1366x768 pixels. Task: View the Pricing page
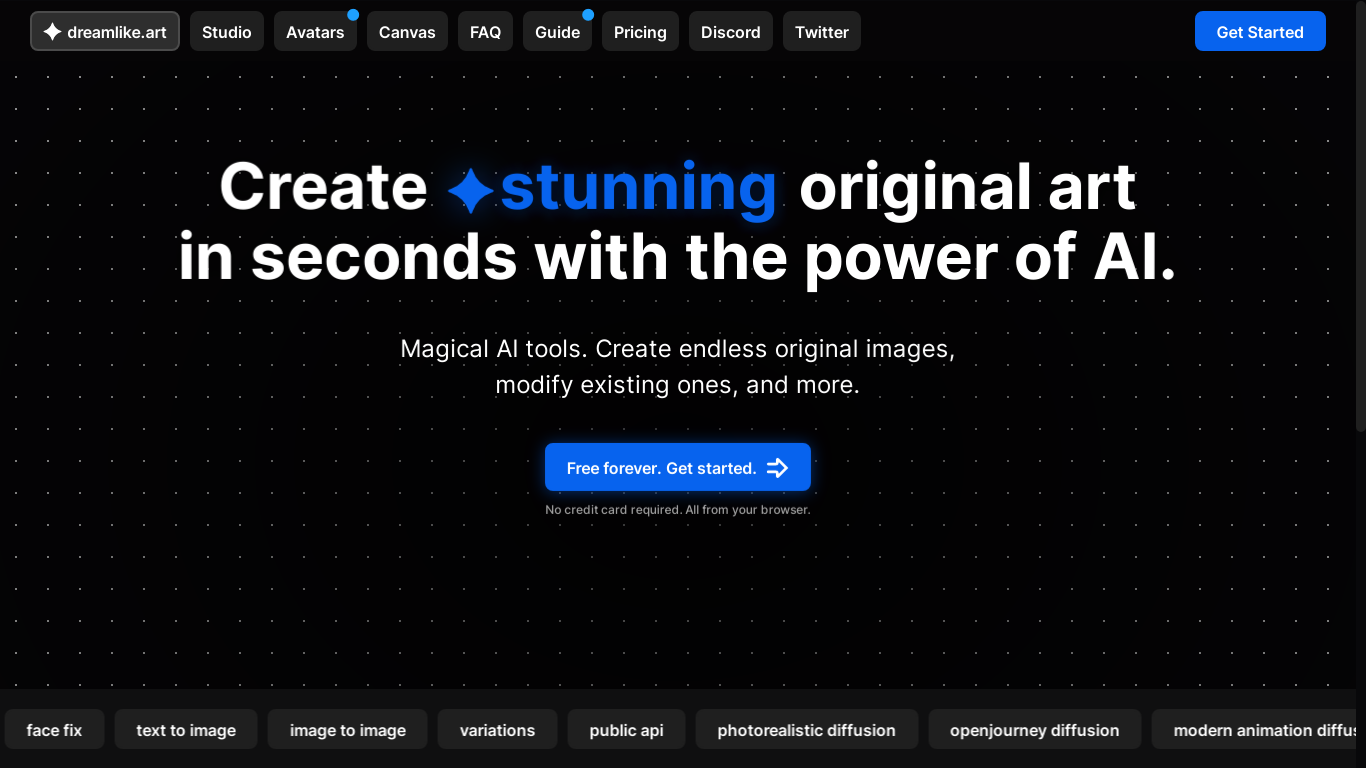(640, 32)
